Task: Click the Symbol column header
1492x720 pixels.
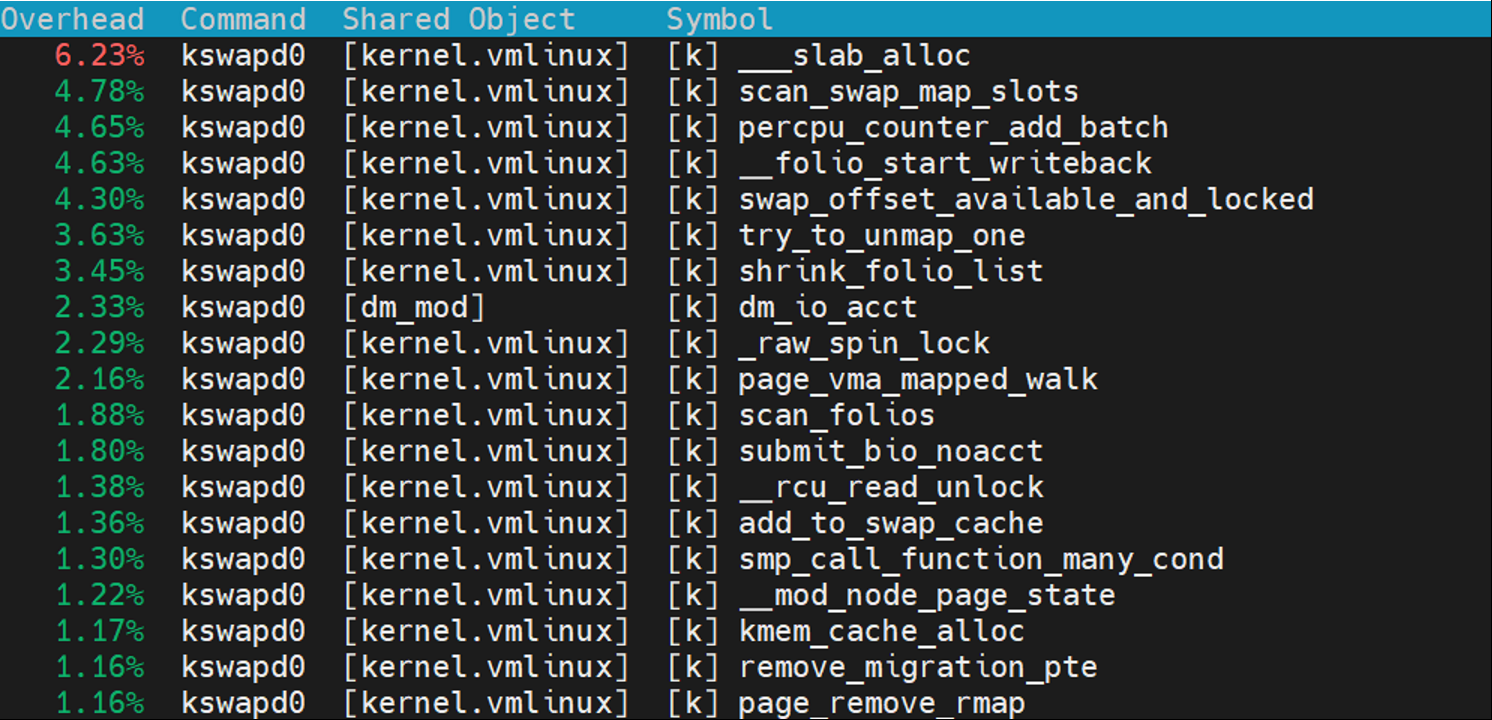Action: pos(720,19)
